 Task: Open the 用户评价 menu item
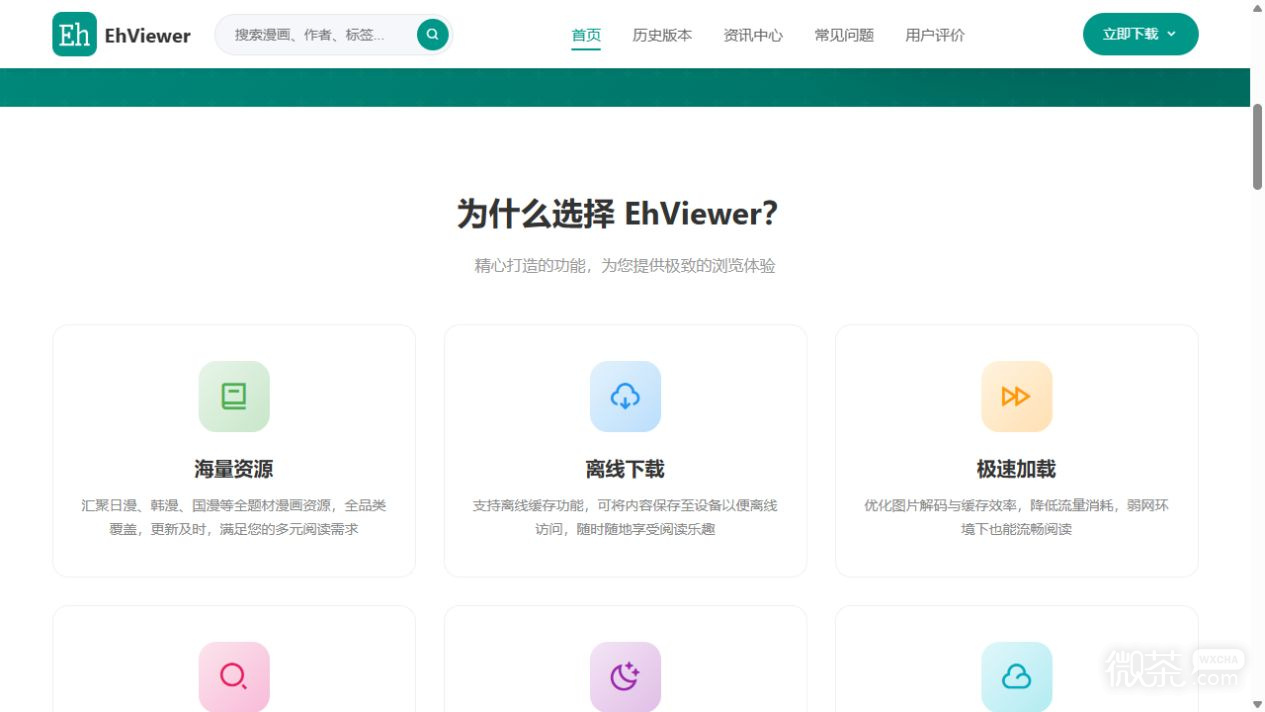tap(935, 35)
